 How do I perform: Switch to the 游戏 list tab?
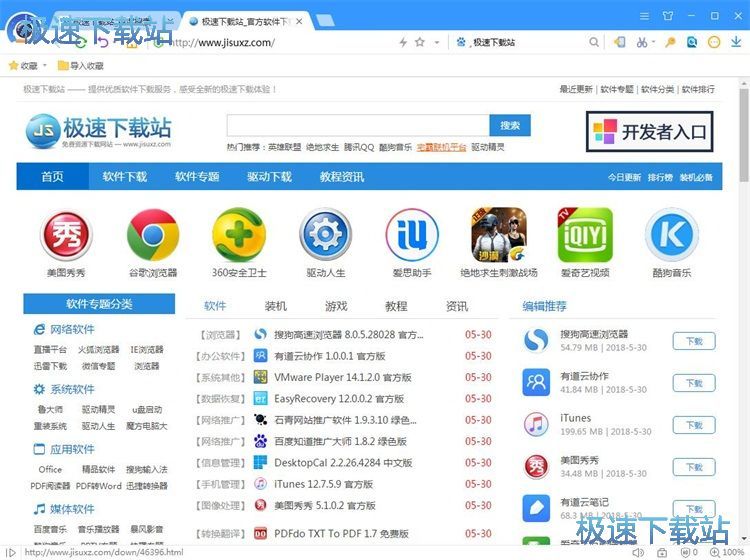pyautogui.click(x=336, y=306)
